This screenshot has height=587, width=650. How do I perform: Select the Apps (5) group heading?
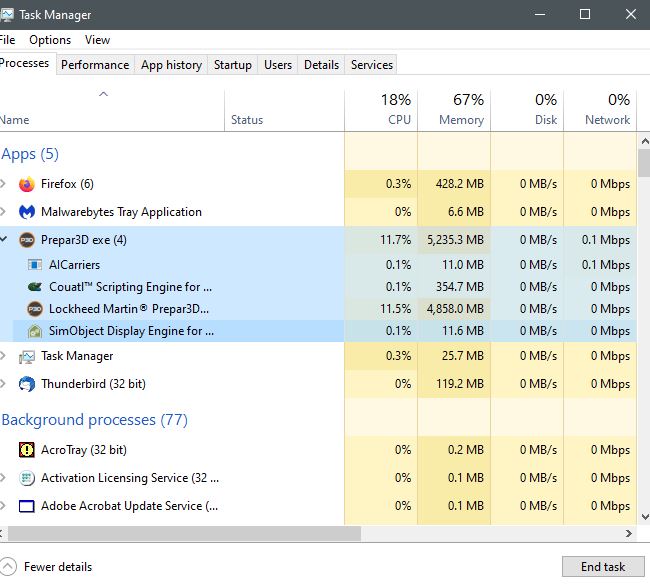tap(30, 154)
